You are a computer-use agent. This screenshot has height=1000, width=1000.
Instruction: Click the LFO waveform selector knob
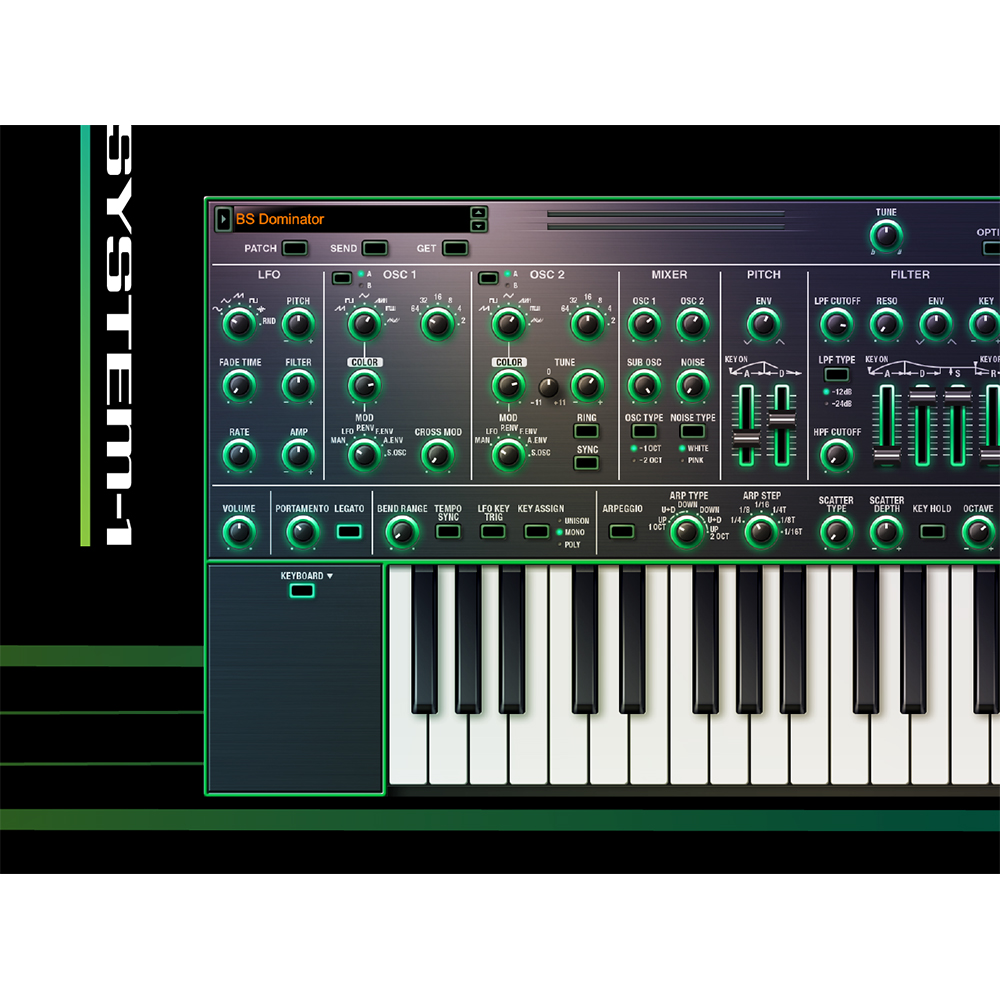click(x=239, y=324)
